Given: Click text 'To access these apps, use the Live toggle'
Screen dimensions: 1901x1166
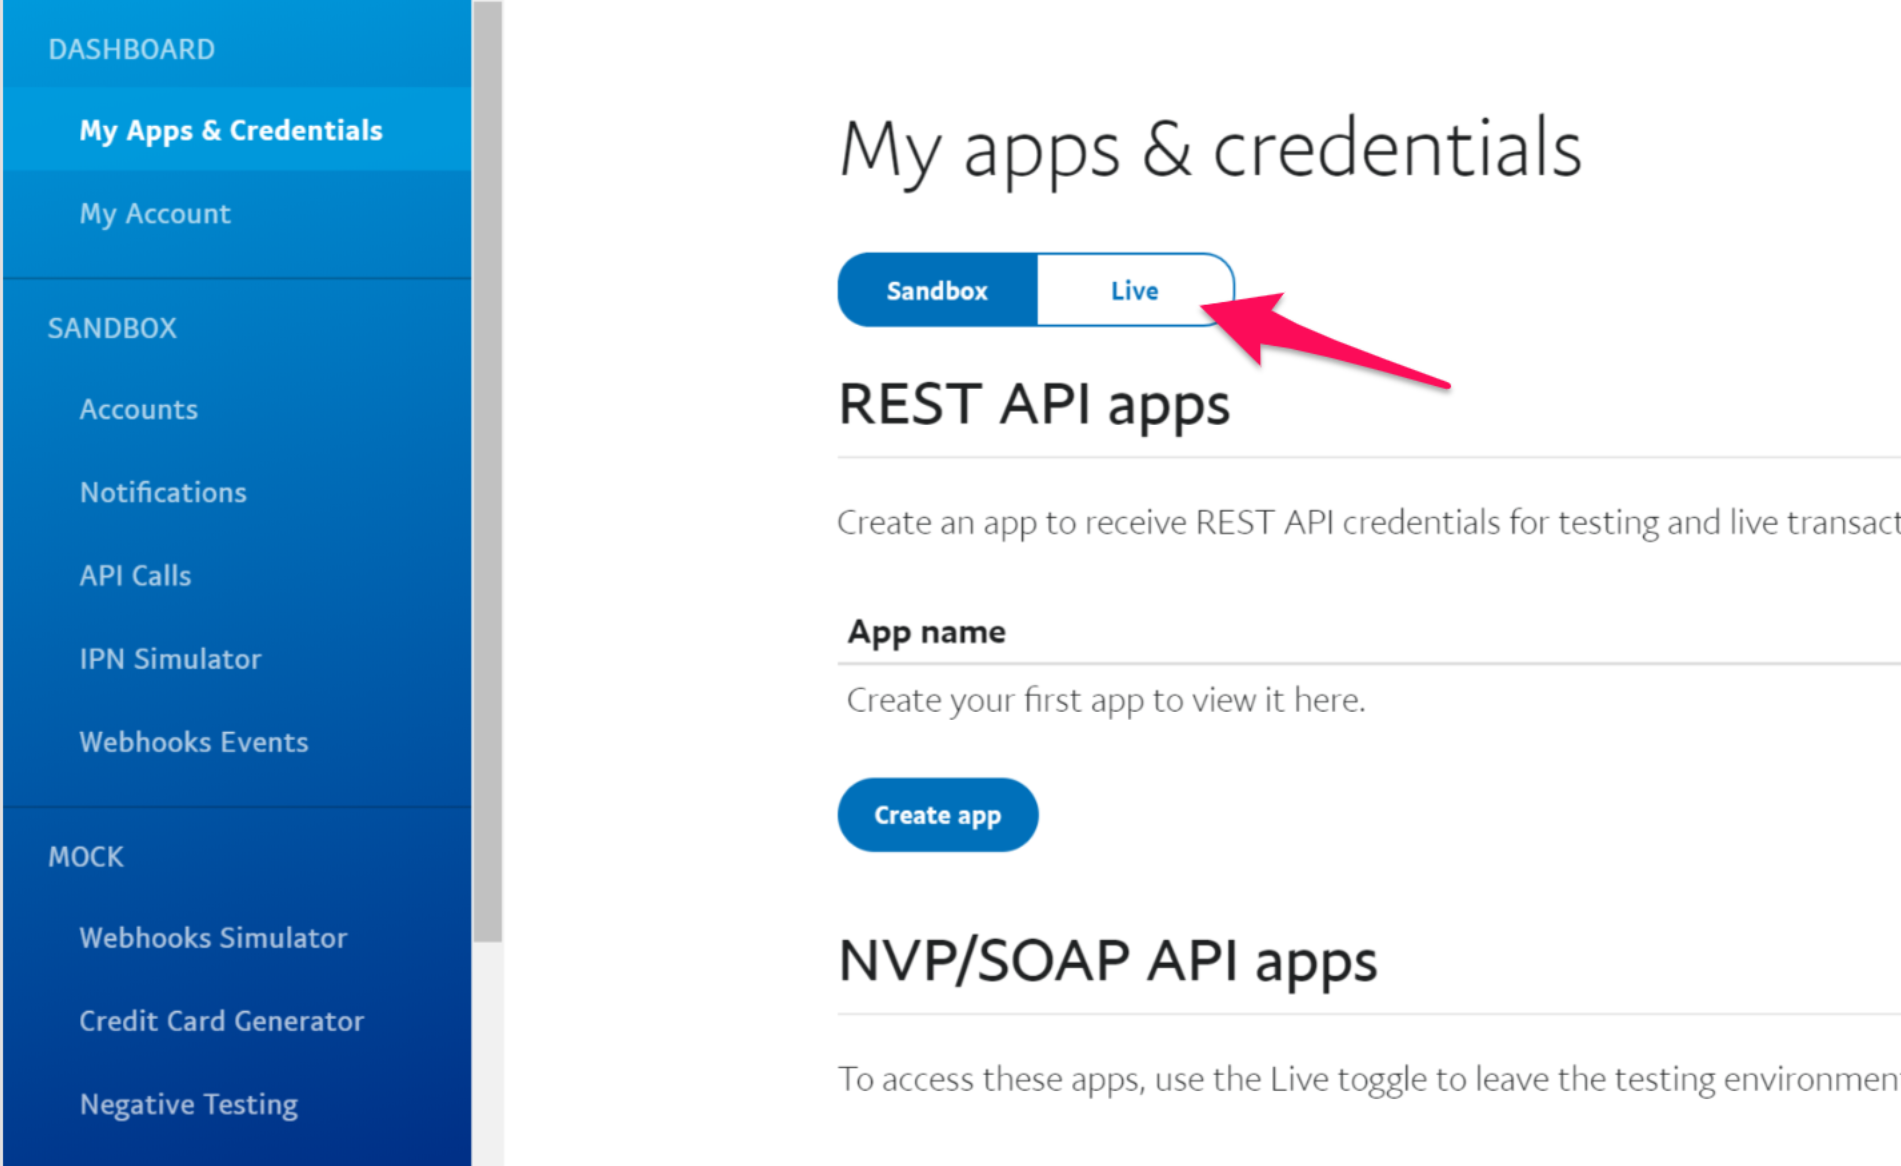Looking at the screenshot, I should 1132,1079.
